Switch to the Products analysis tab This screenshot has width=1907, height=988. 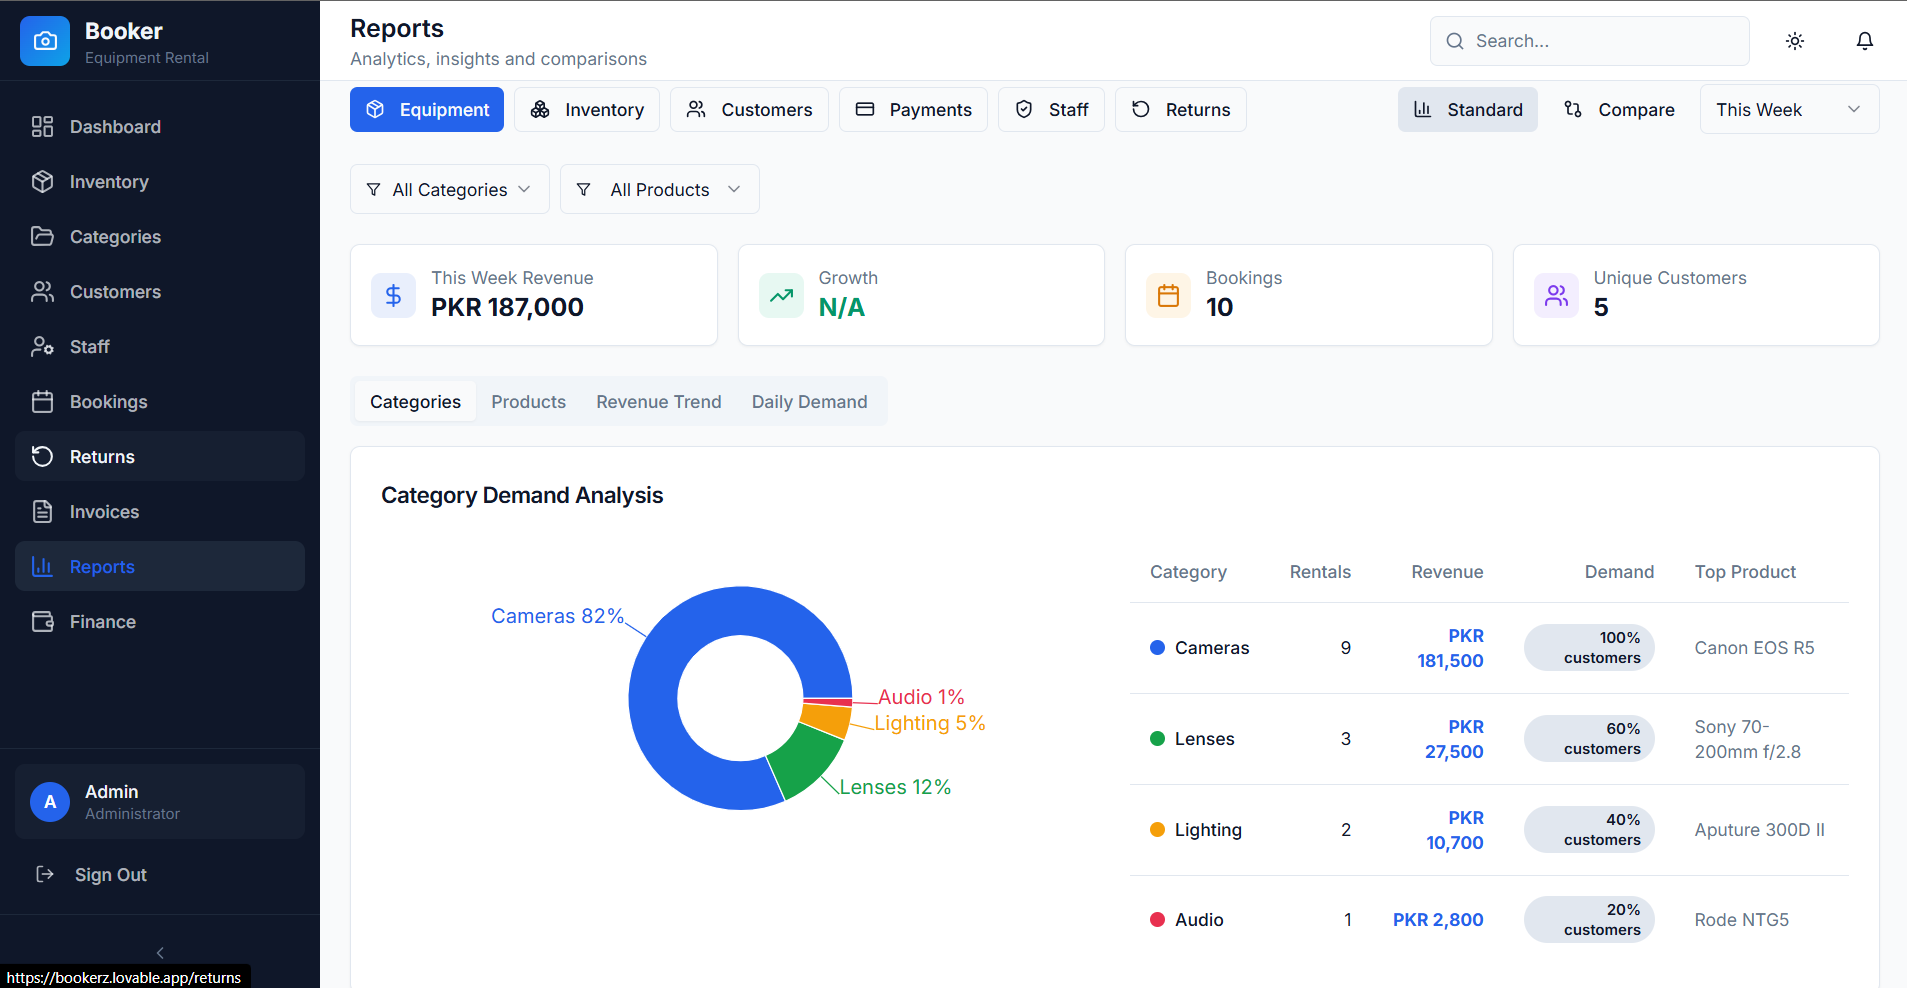[528, 402]
